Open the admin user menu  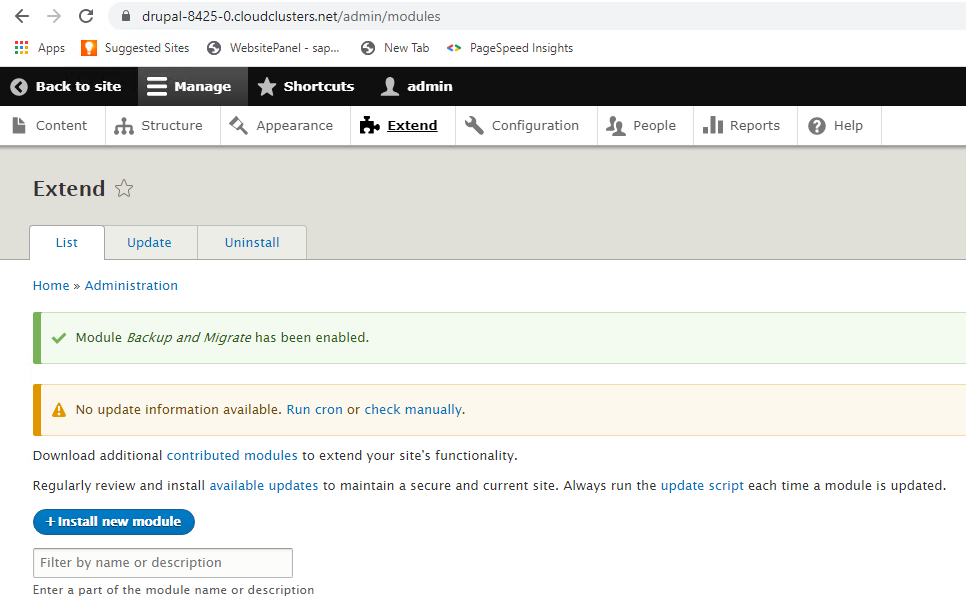pyautogui.click(x=417, y=87)
